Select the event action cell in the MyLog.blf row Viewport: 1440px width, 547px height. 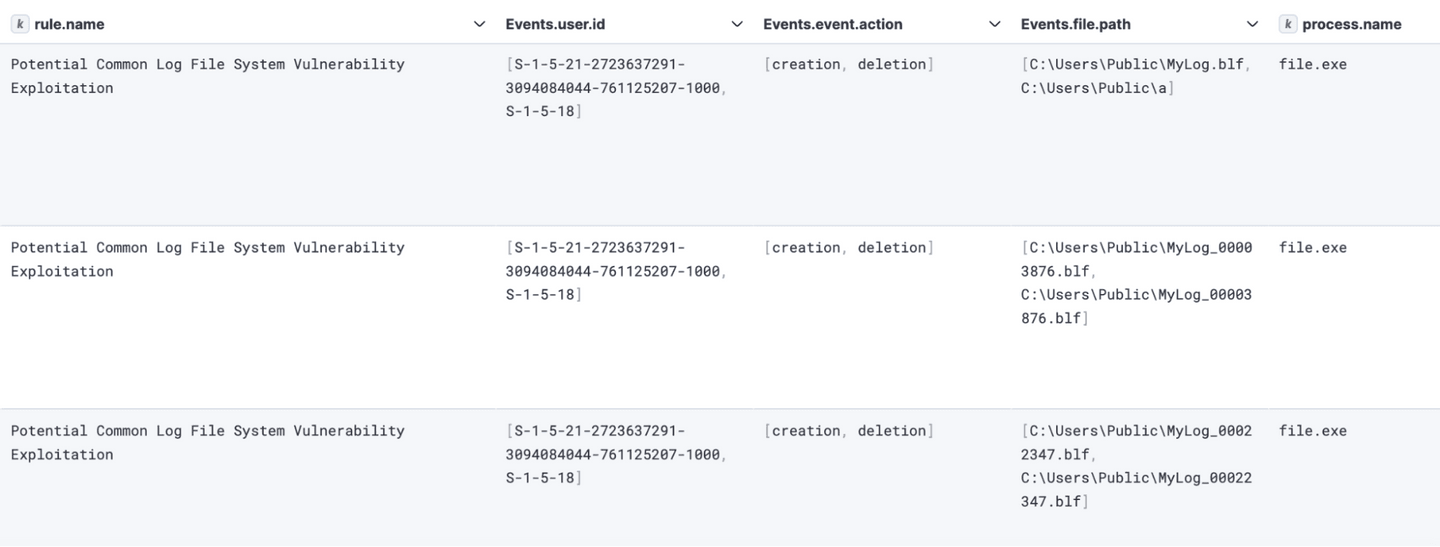point(849,64)
